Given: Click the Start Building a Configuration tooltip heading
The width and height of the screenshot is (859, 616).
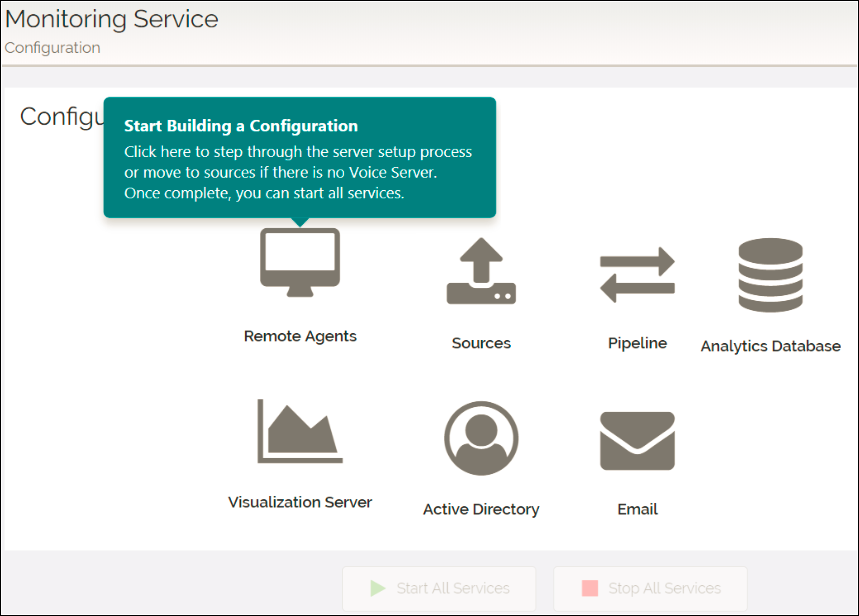Looking at the screenshot, I should click(x=241, y=126).
